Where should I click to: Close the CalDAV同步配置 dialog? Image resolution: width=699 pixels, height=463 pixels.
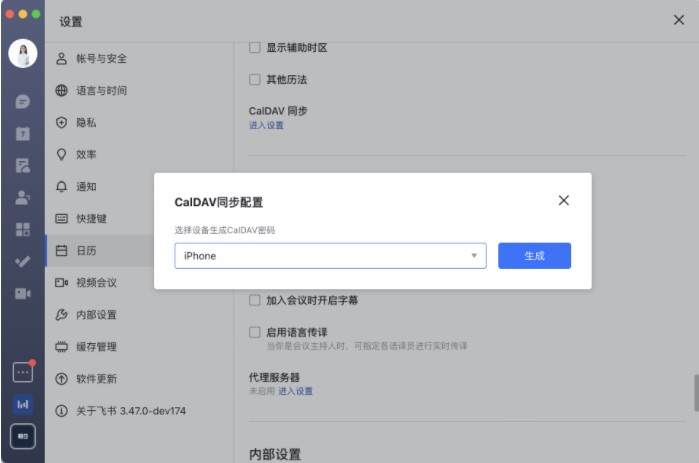pyautogui.click(x=563, y=201)
